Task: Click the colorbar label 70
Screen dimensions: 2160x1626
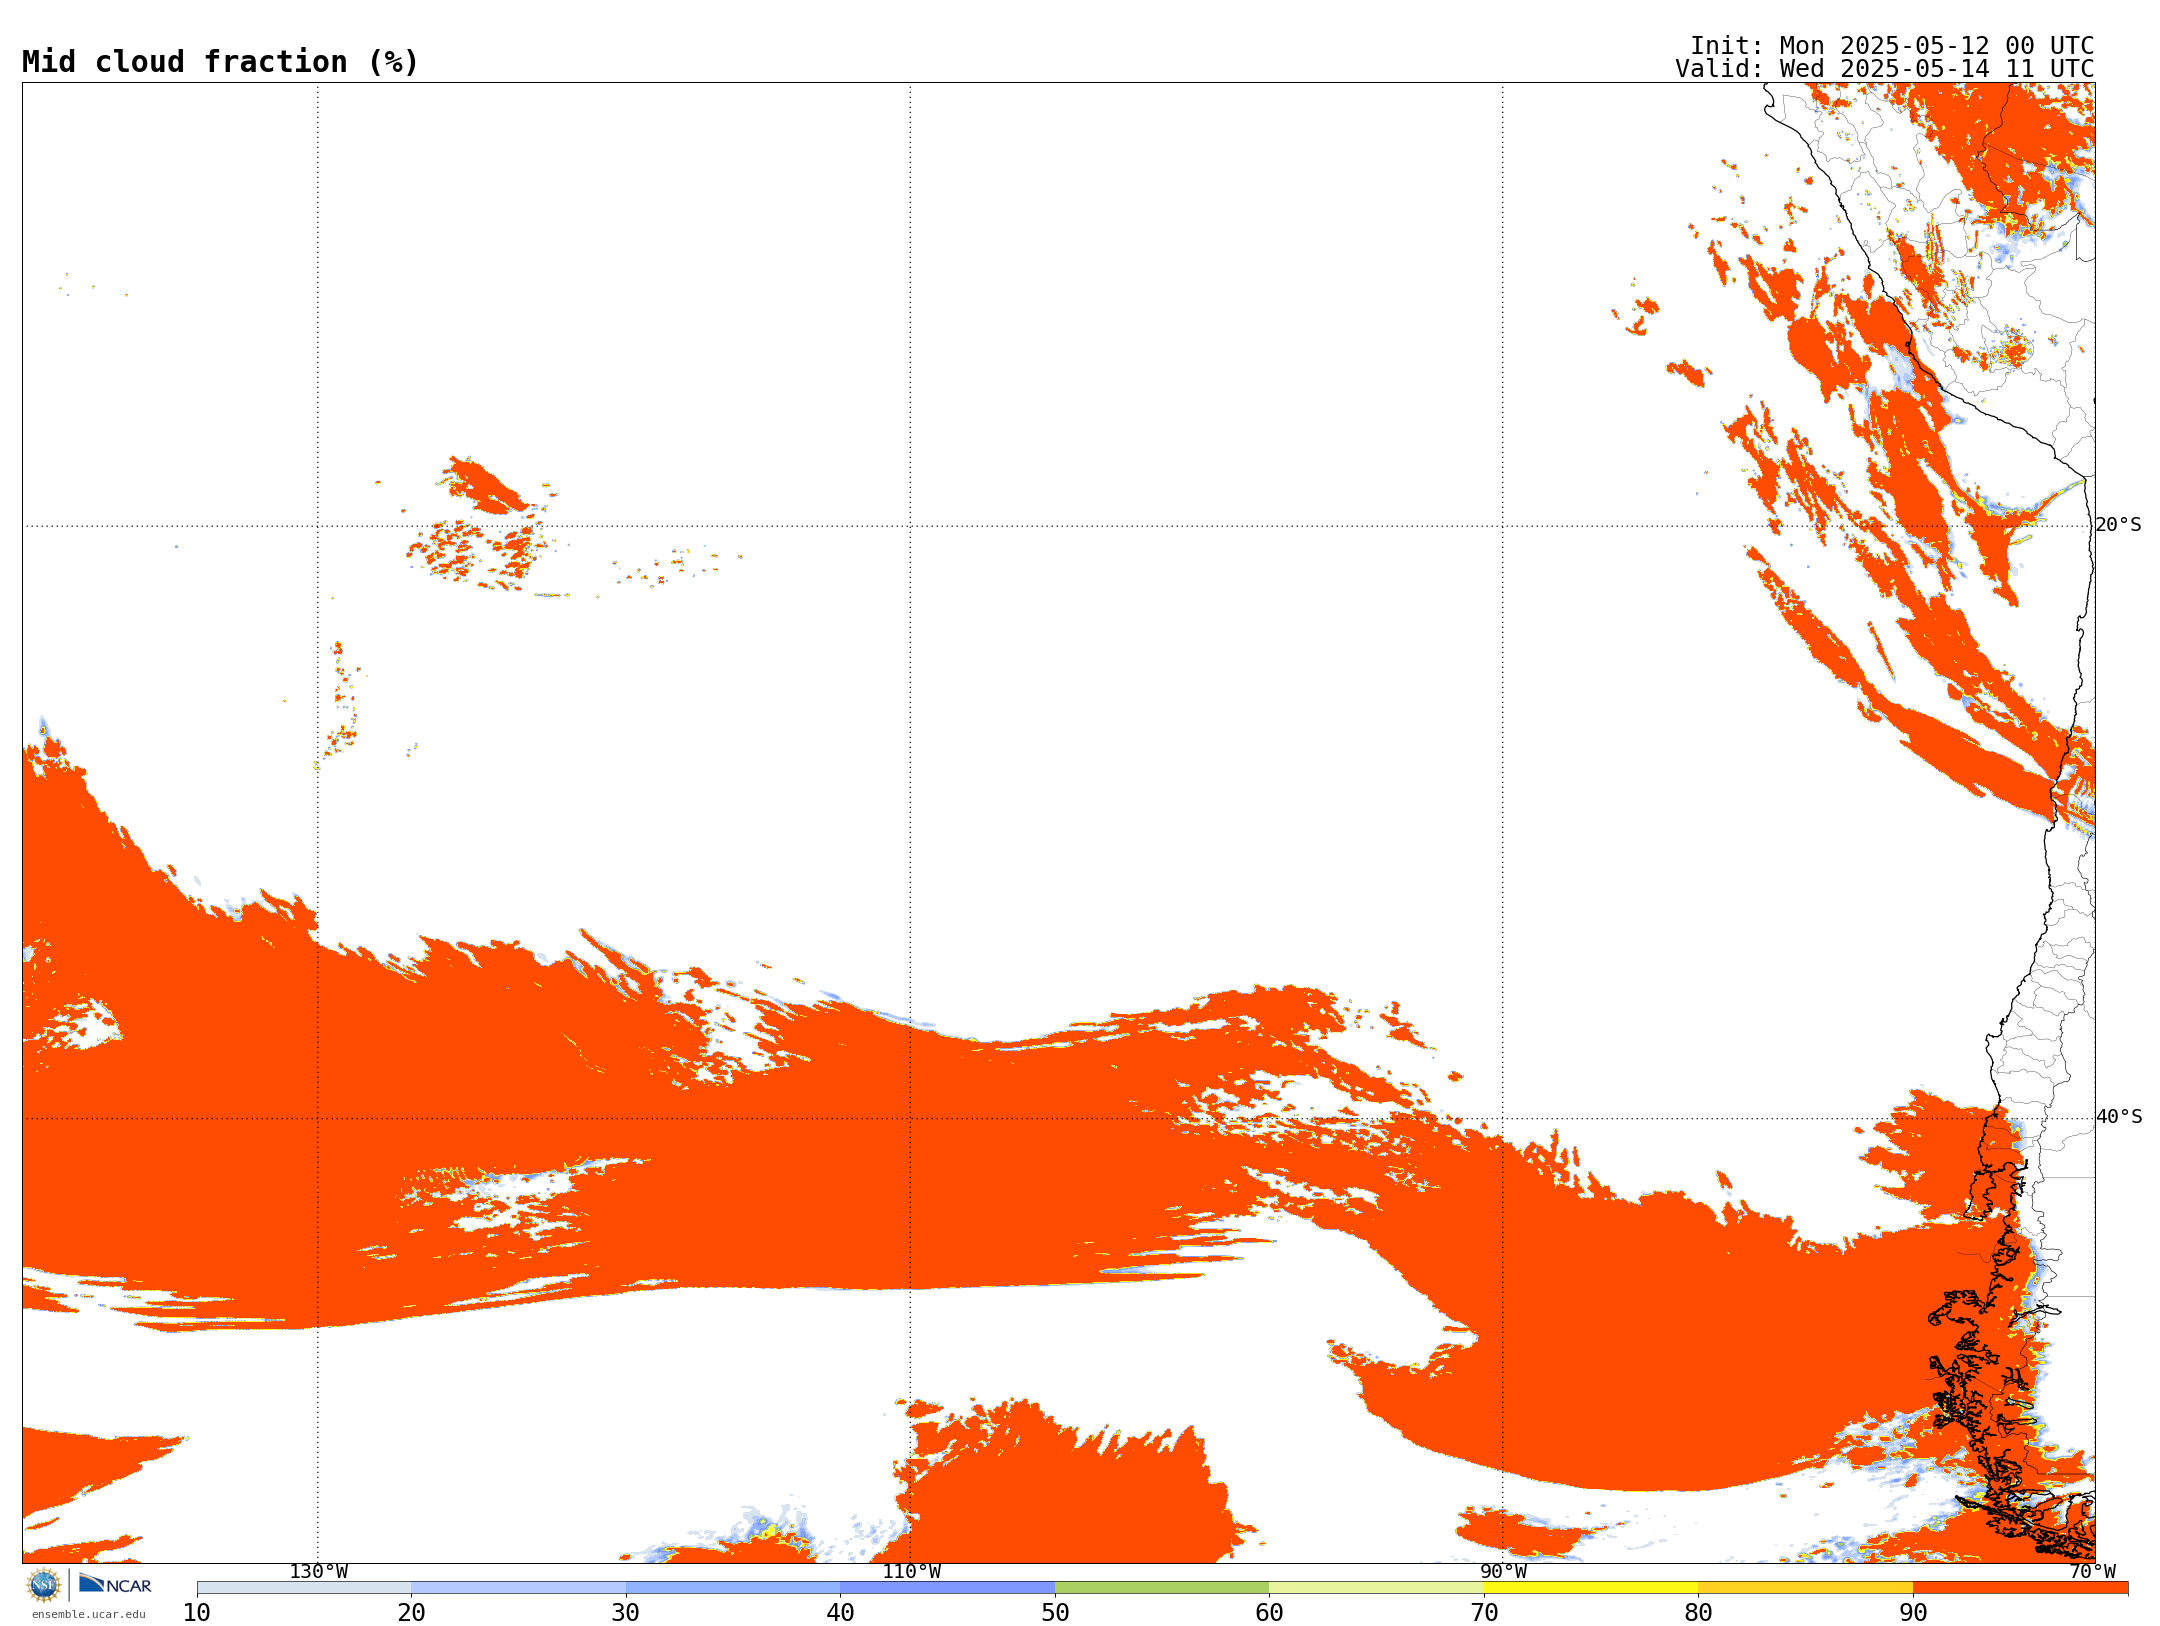Action: pos(1484,1612)
